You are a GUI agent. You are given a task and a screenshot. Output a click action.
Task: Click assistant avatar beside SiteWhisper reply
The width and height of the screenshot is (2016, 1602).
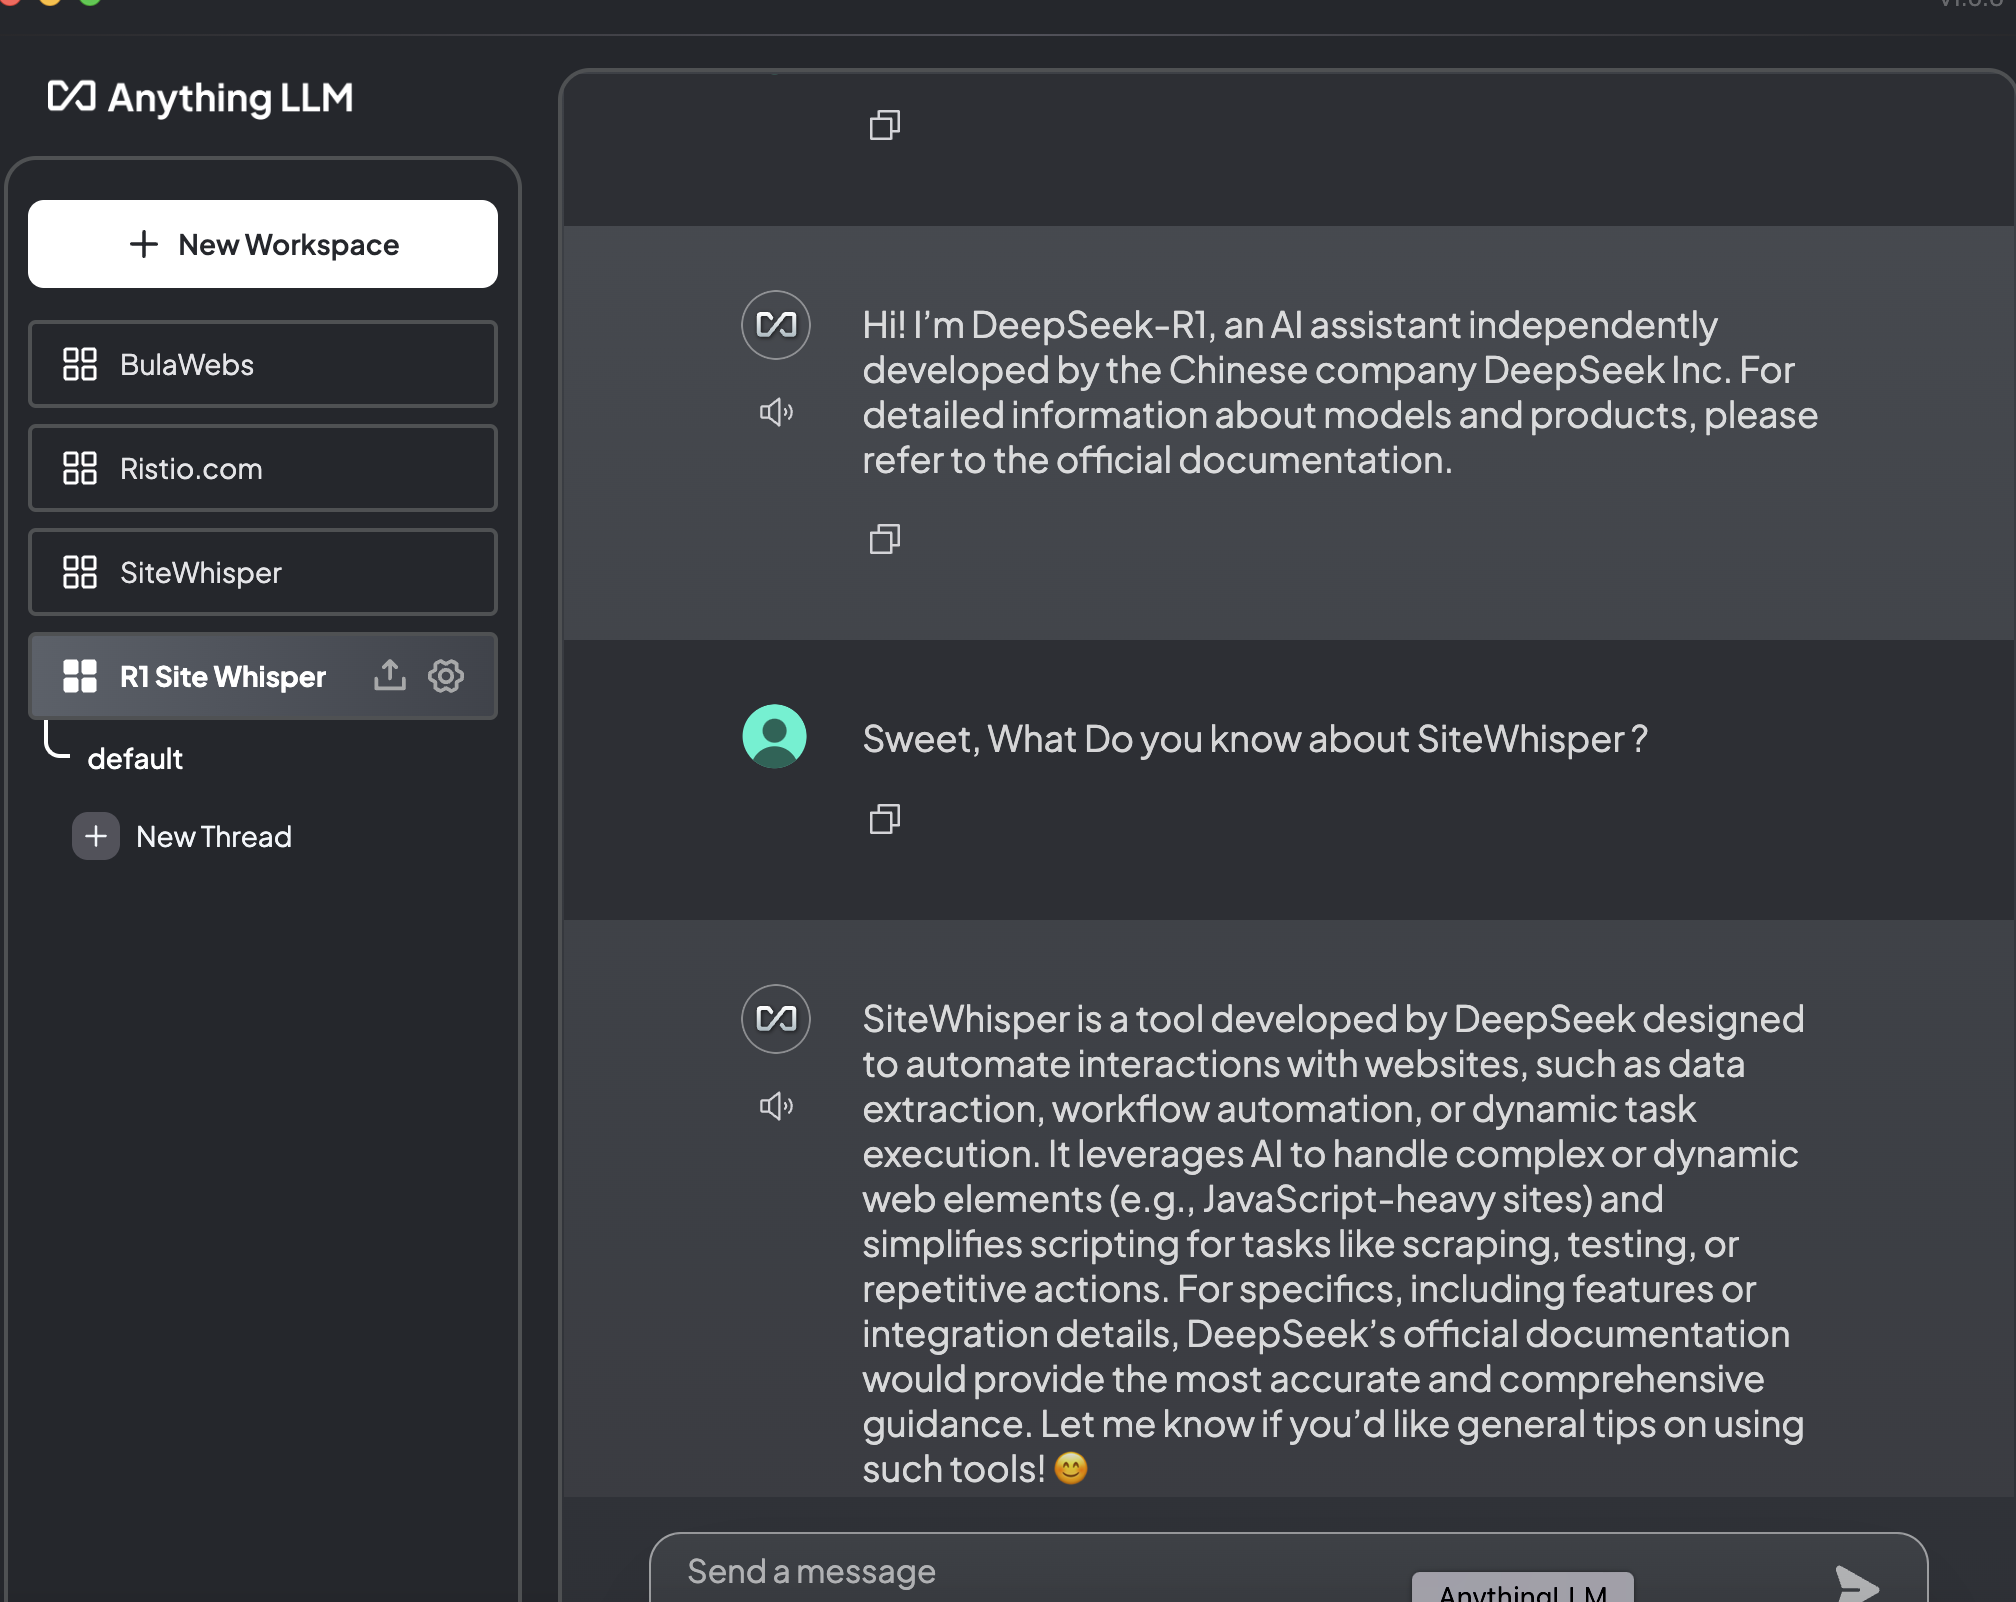[776, 1019]
